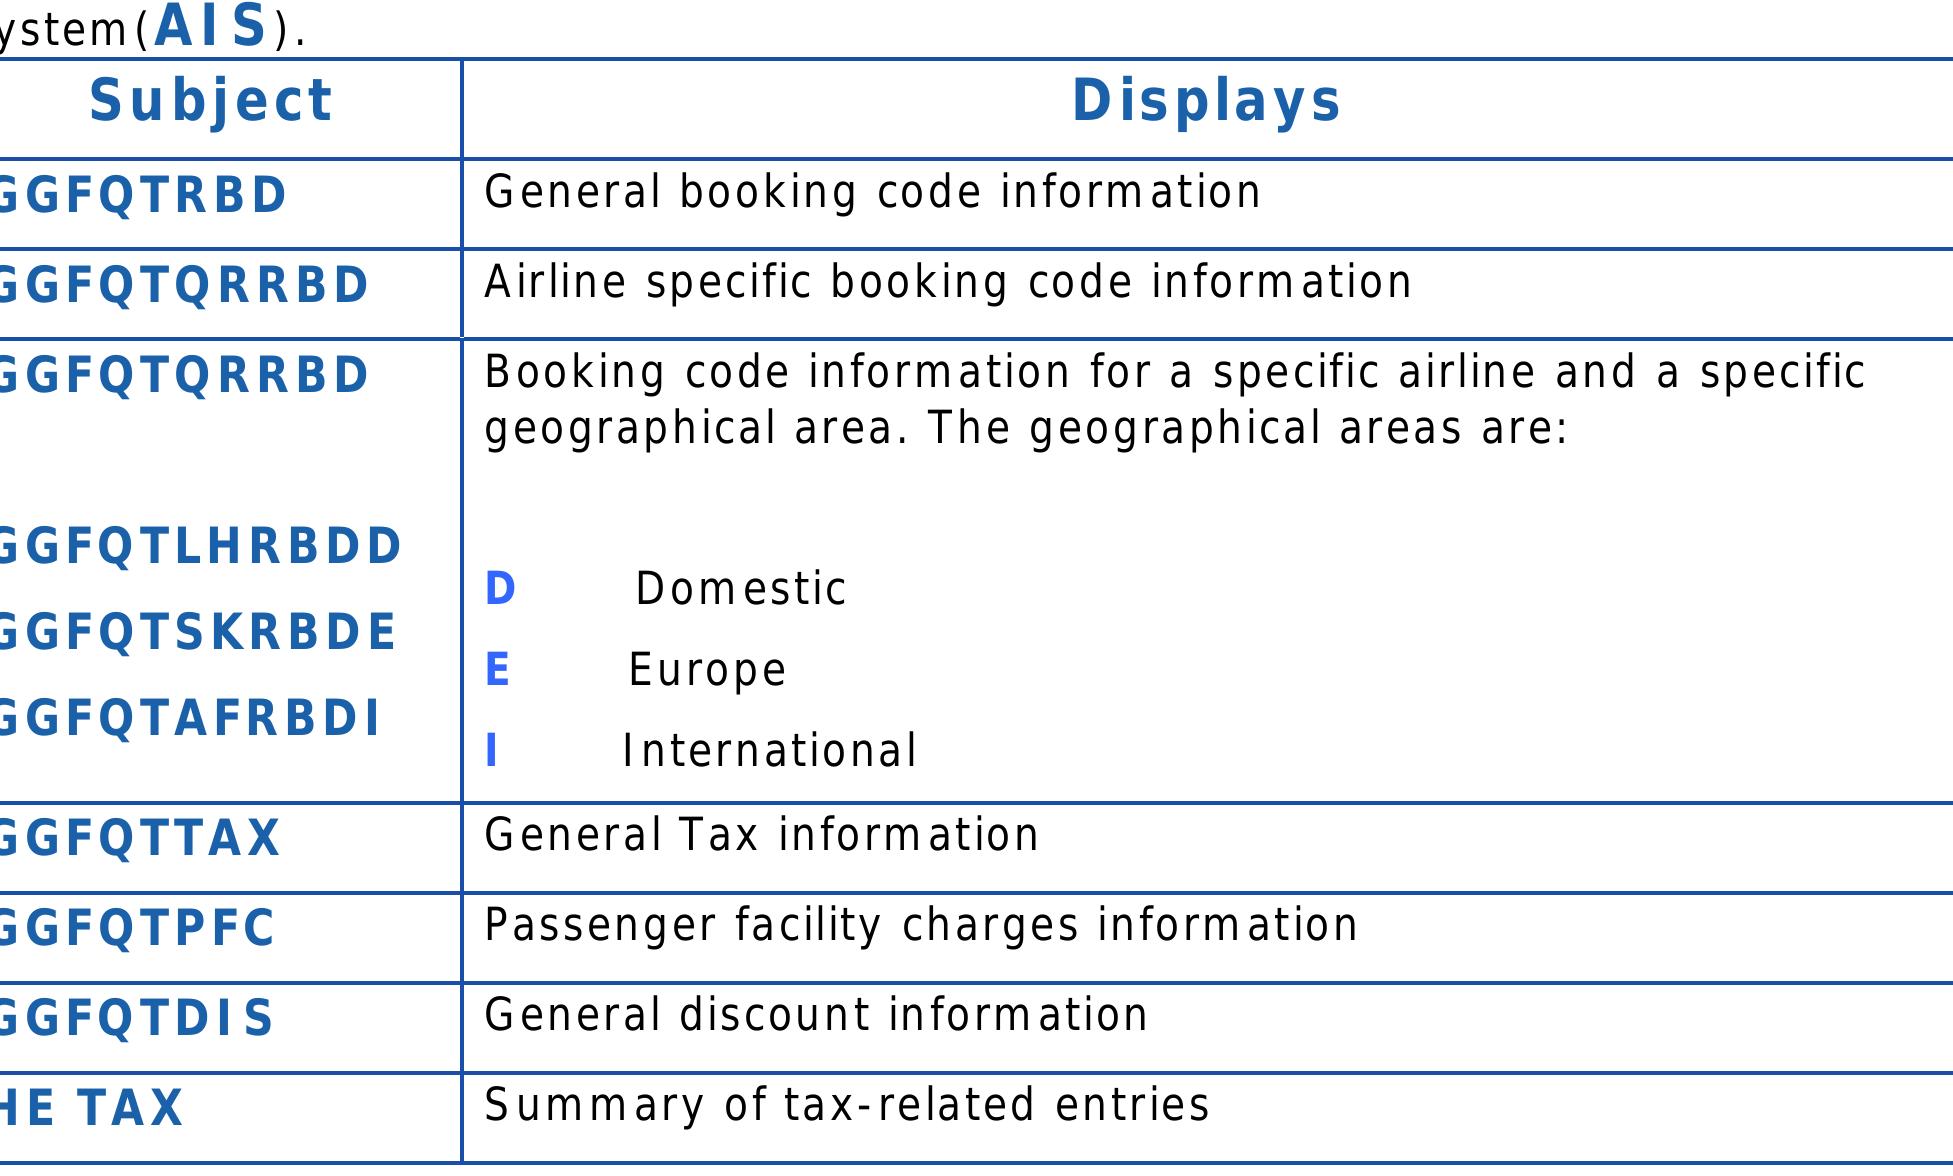Click the blue AIS link text
Screen dimensions: 1953x1176
(x=211, y=27)
